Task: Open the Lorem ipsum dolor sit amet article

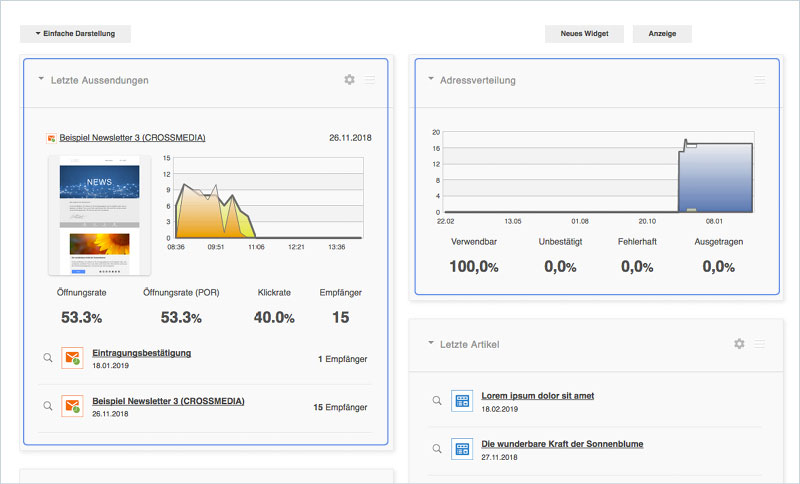Action: [x=538, y=395]
